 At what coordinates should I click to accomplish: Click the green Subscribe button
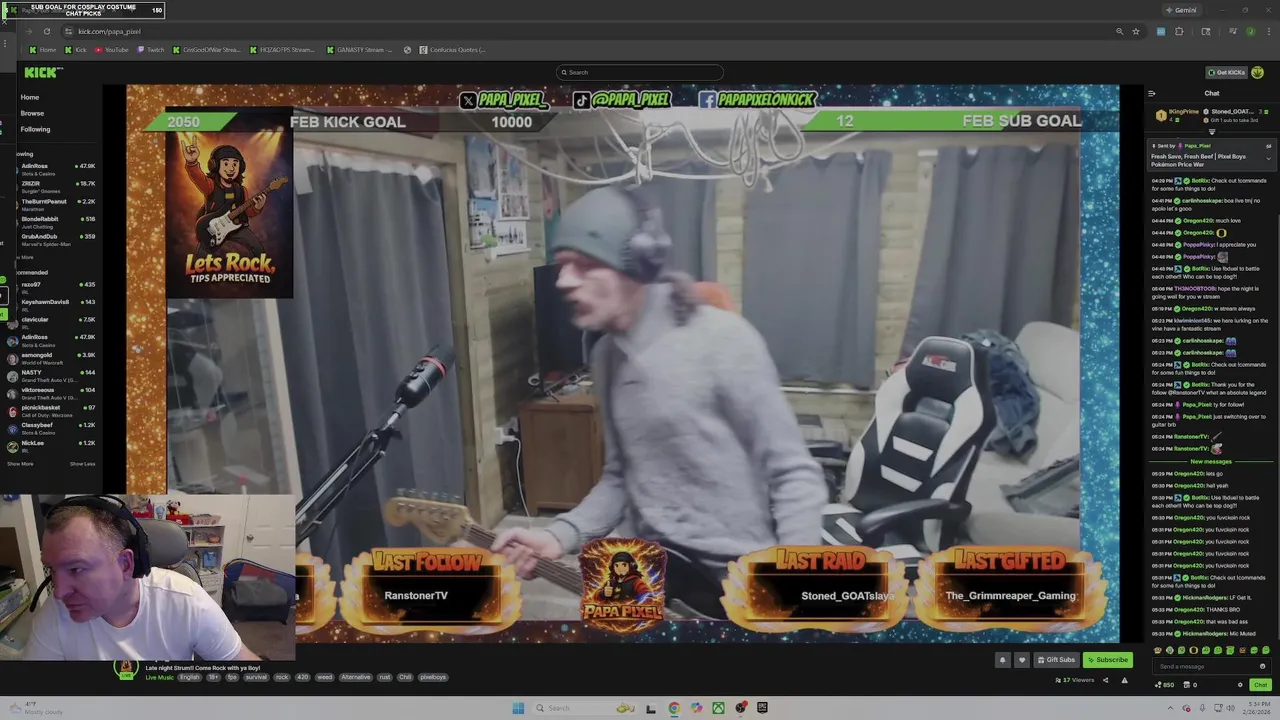click(x=1107, y=660)
